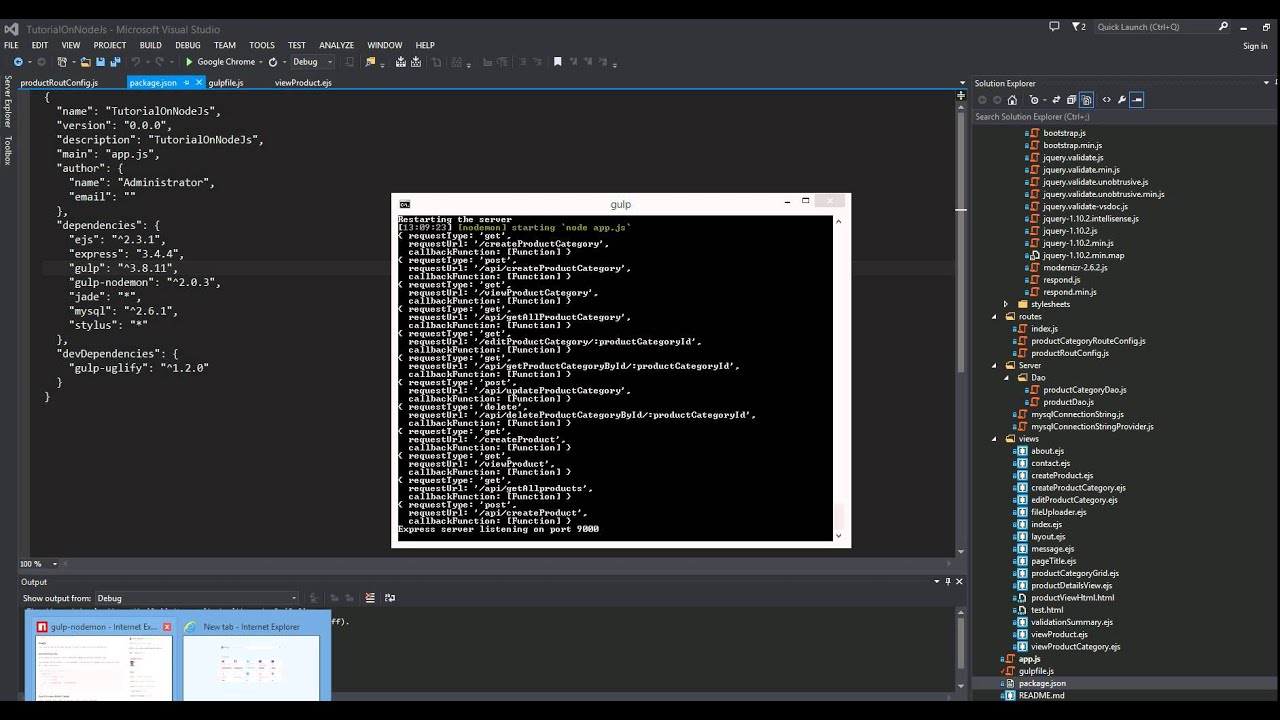Click Clear All icon in Output panel

[370, 598]
